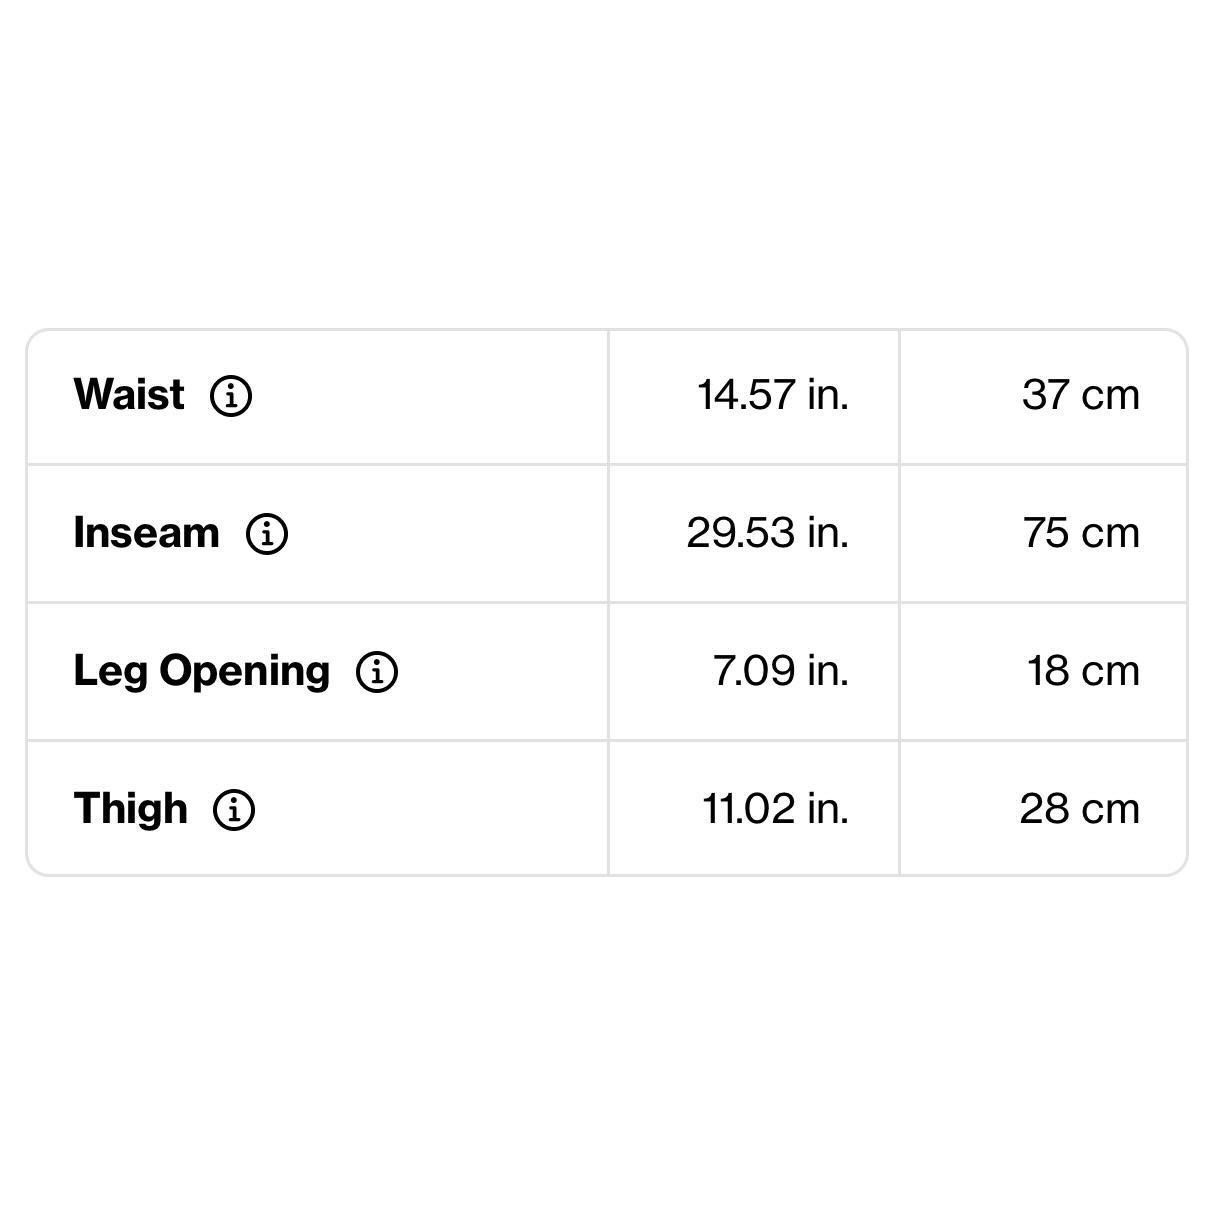The image size is (1214, 1214).
Task: Select the 7.09 in. leg opening value
Action: (x=781, y=671)
